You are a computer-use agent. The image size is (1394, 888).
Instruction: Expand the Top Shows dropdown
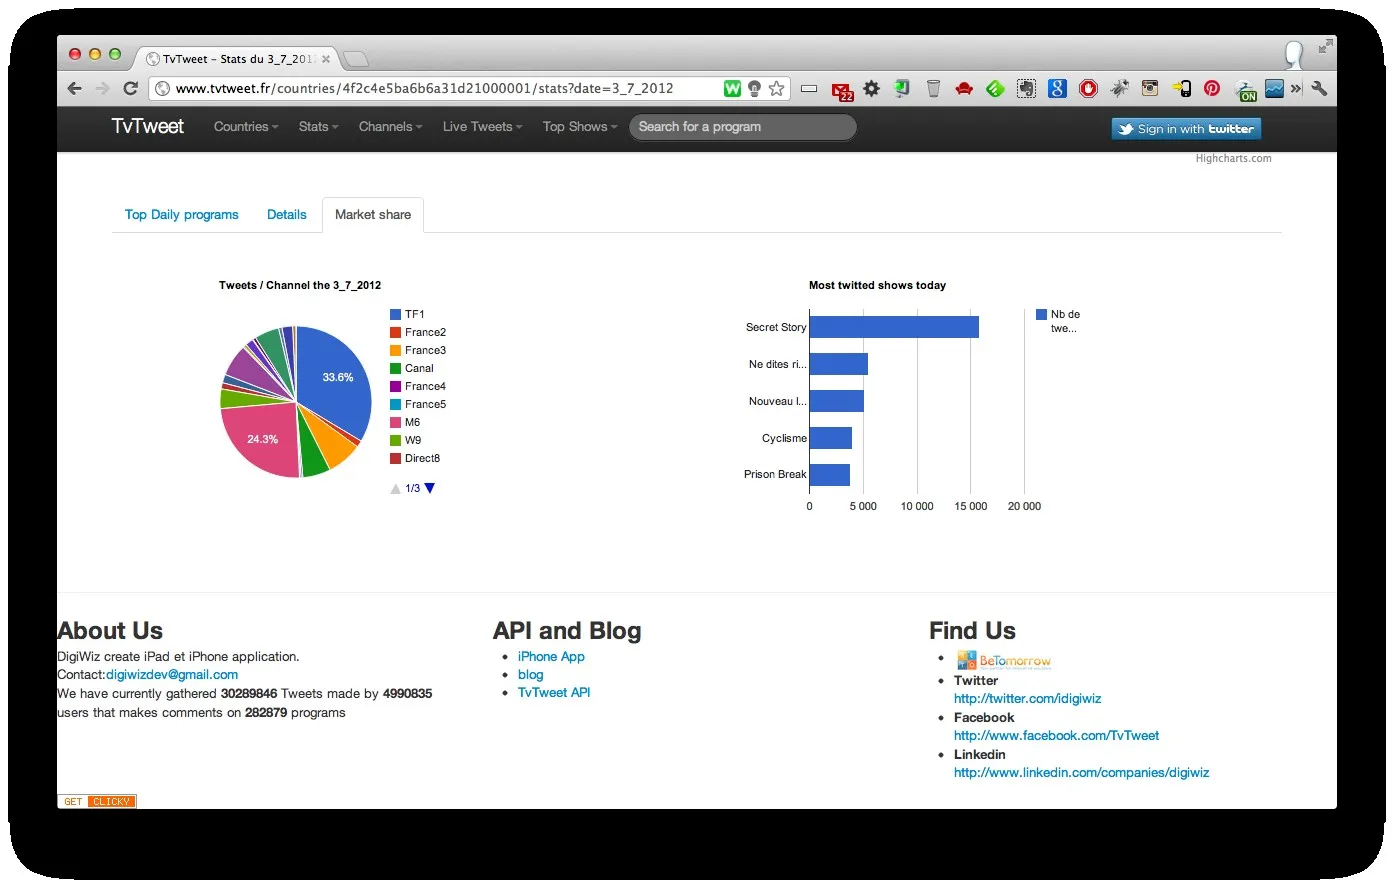(580, 127)
